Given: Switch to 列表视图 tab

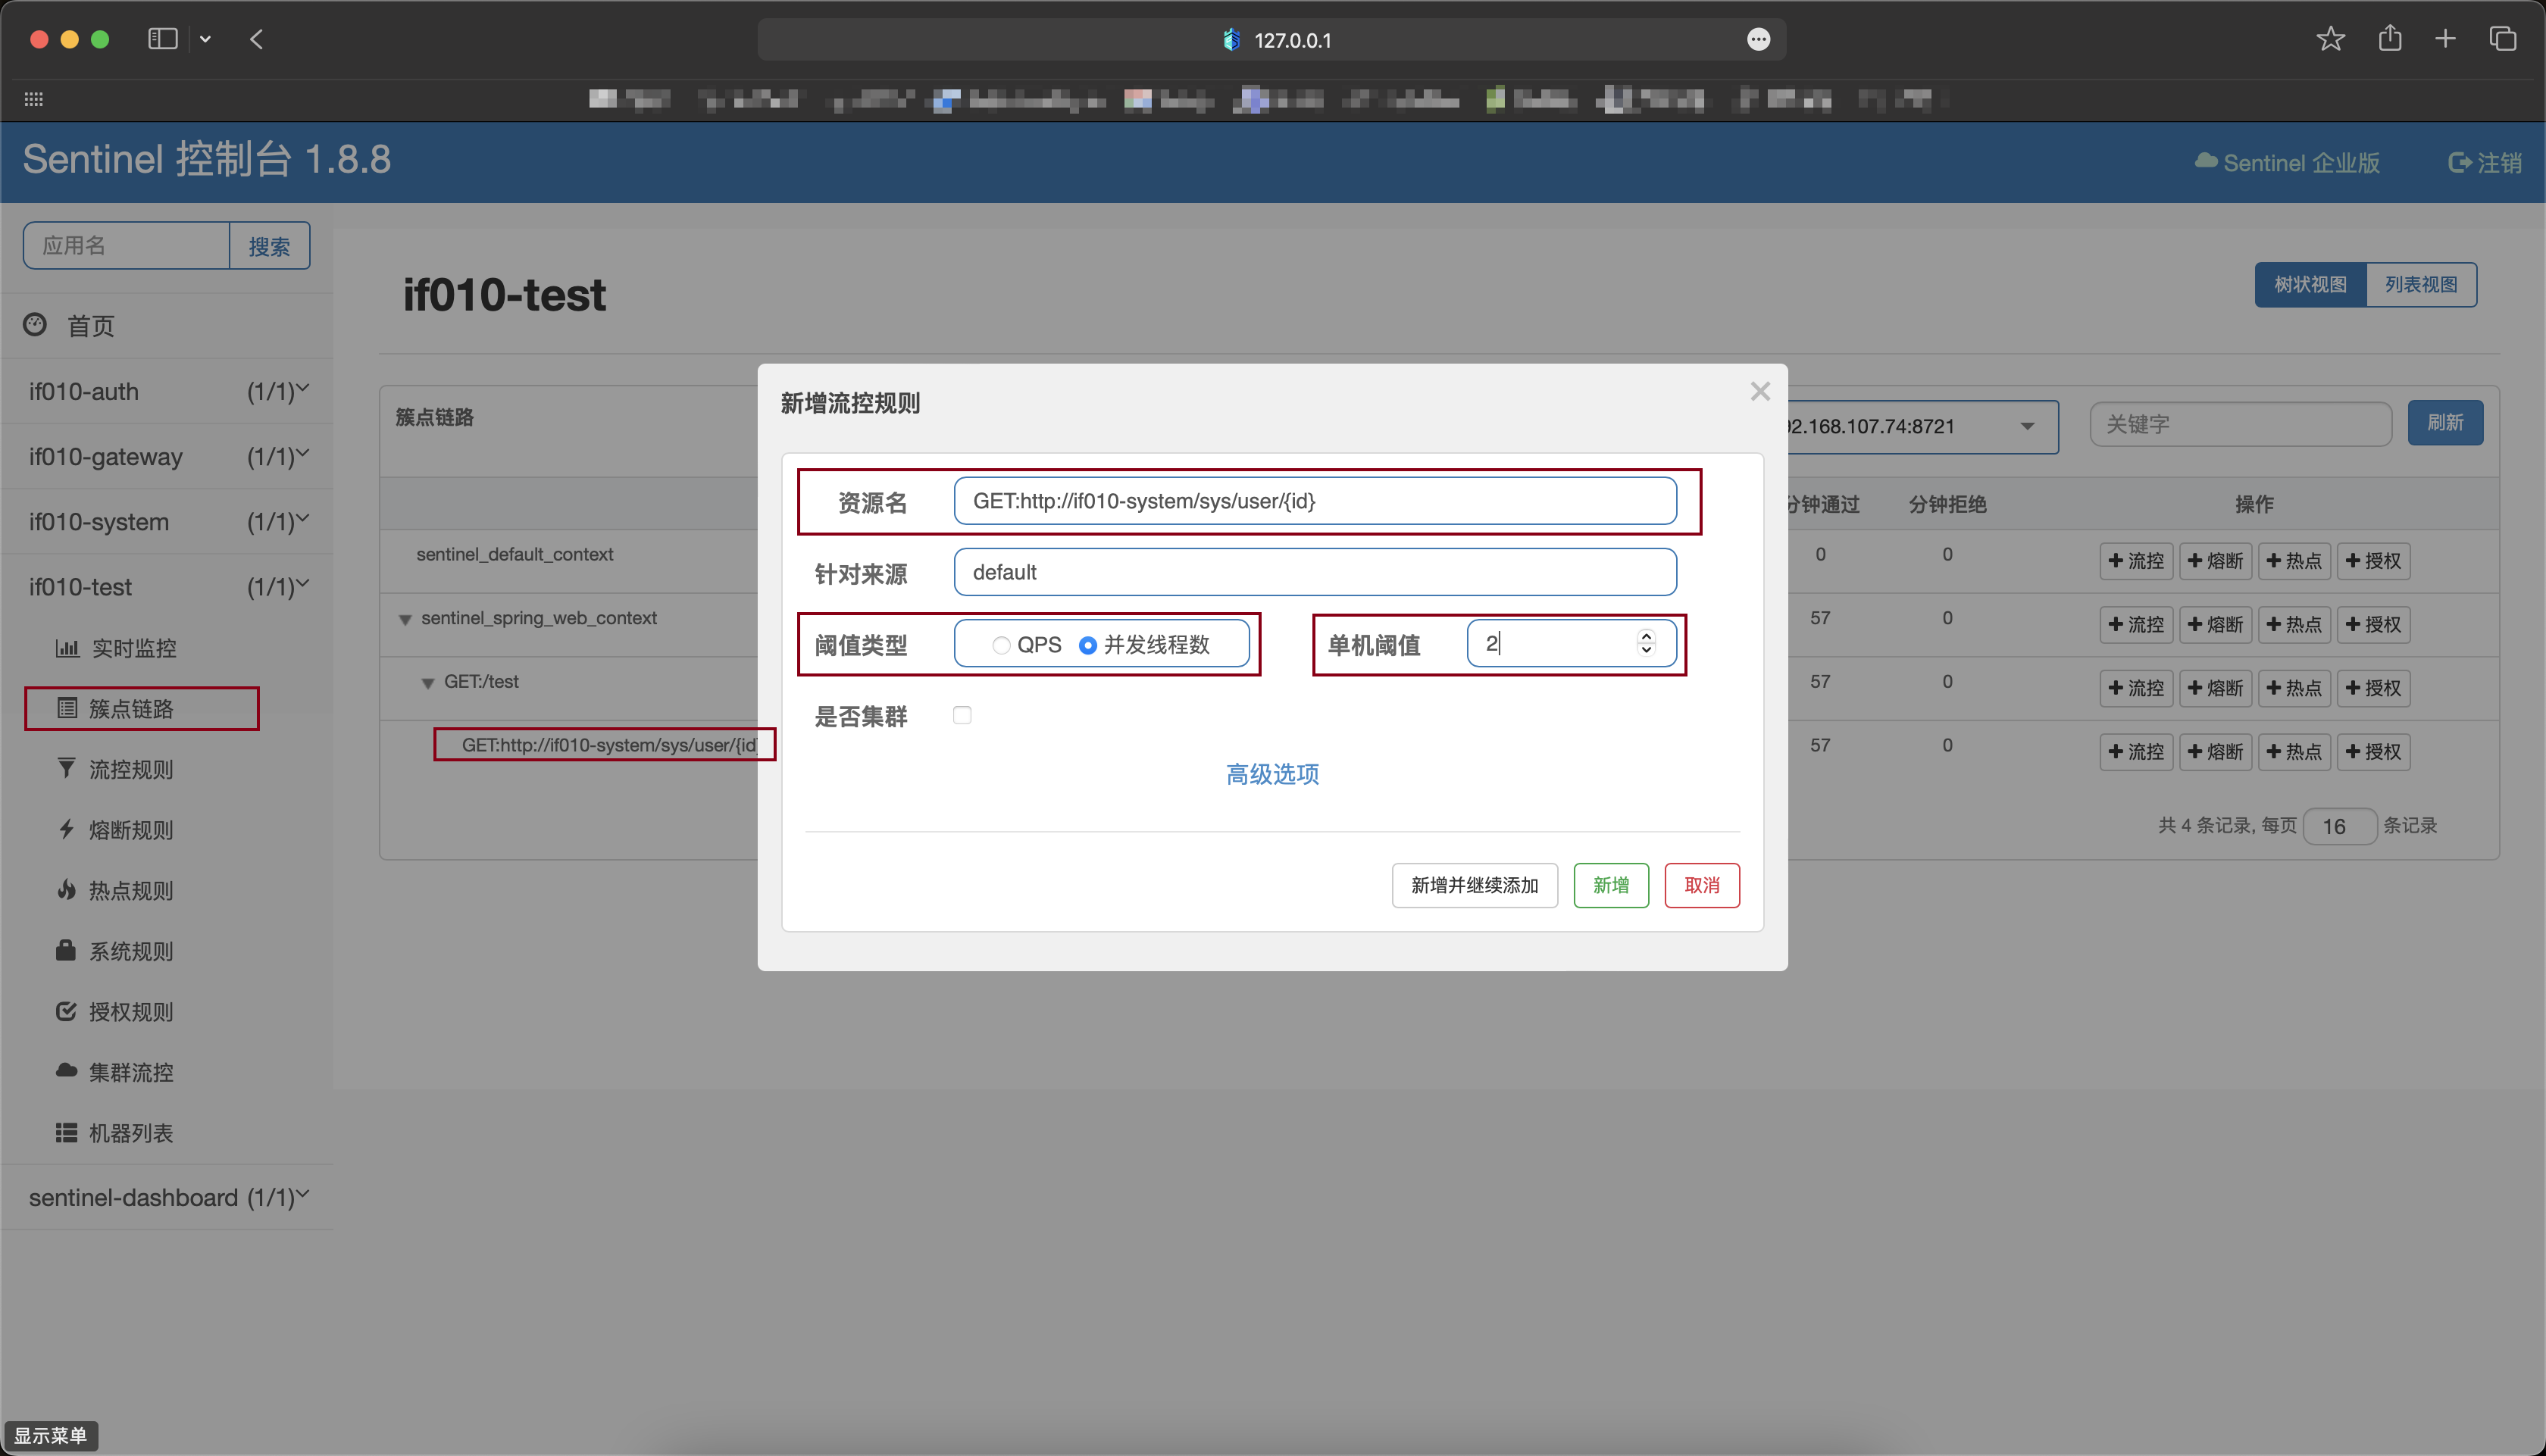Looking at the screenshot, I should 2421,285.
